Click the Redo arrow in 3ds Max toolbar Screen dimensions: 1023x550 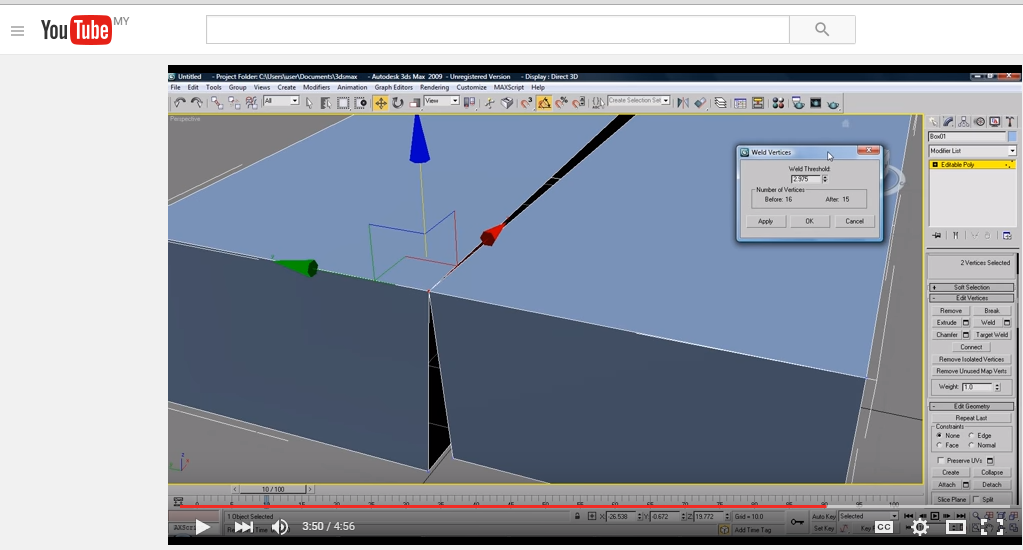coord(196,102)
